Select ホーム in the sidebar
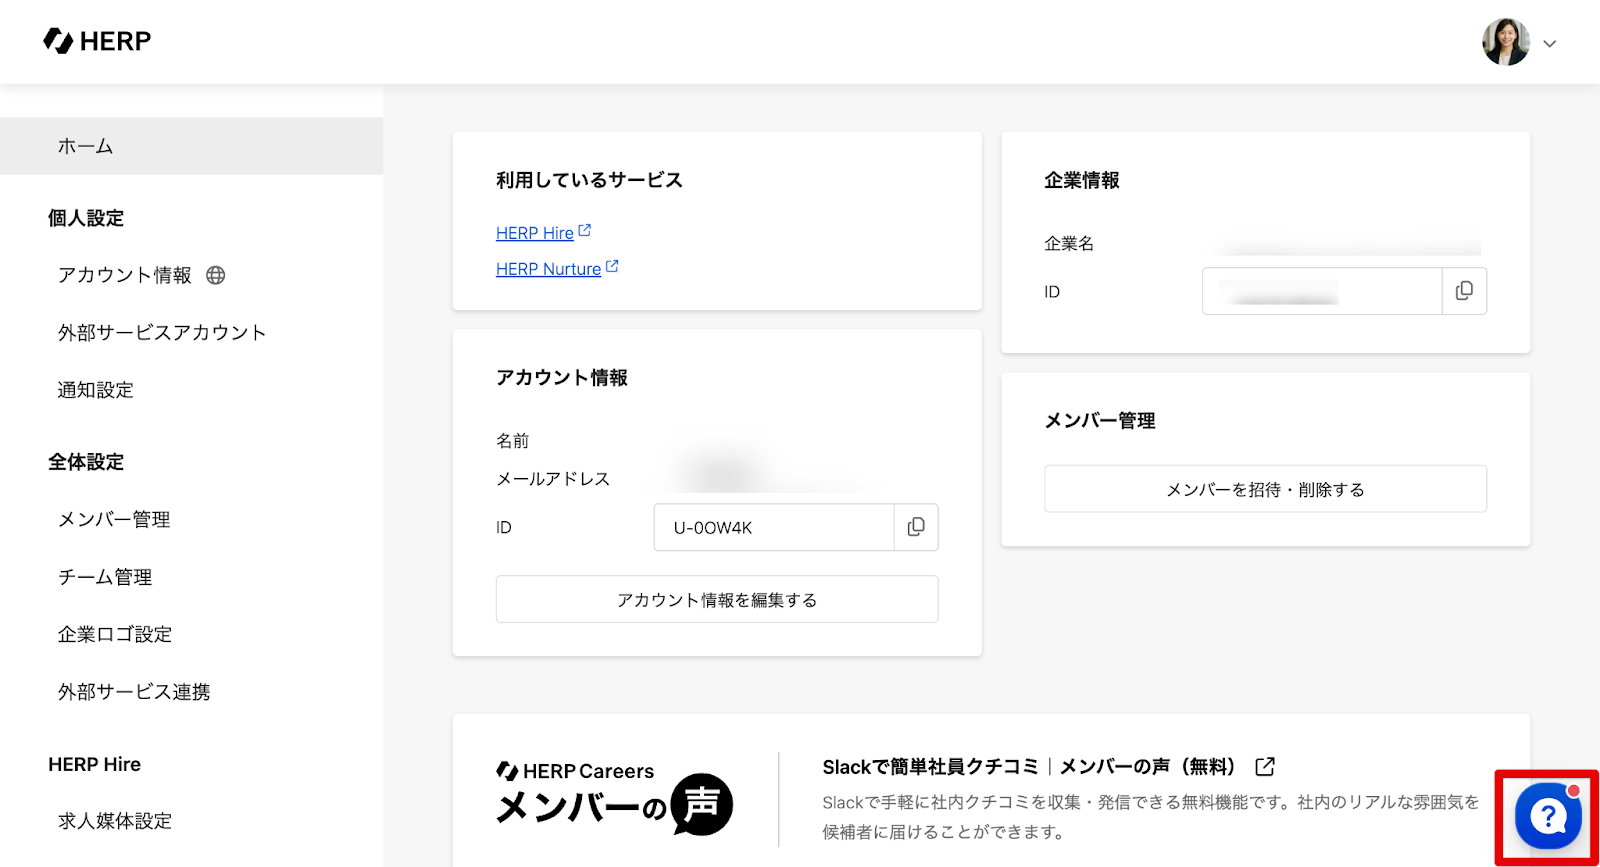This screenshot has width=1600, height=867. click(85, 146)
